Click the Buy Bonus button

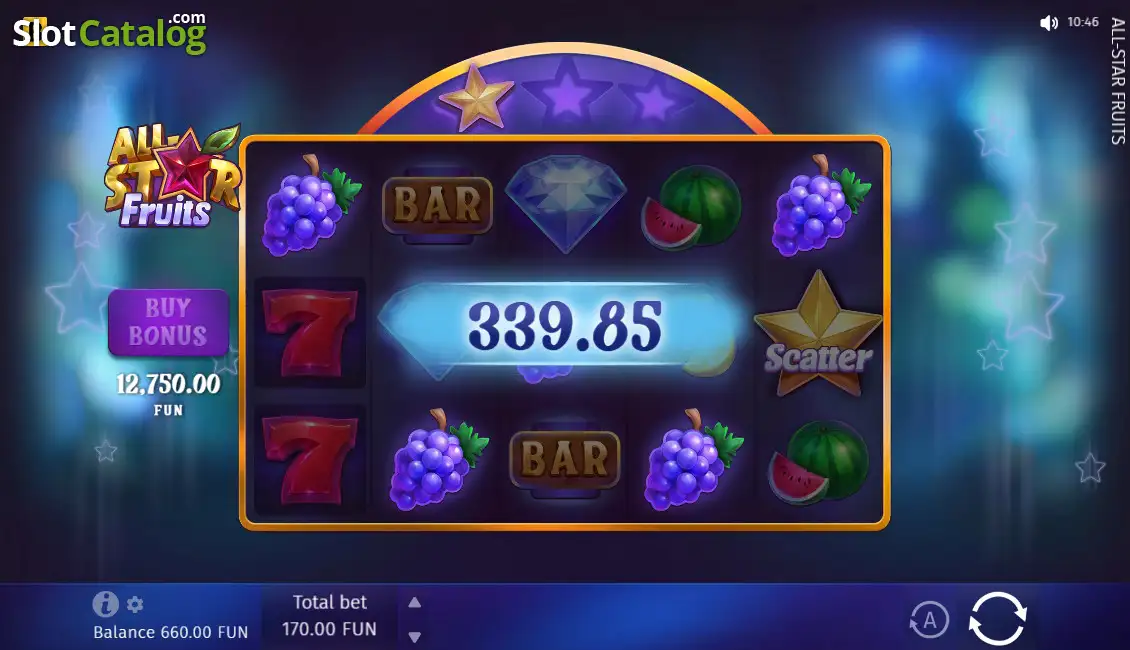[x=168, y=322]
